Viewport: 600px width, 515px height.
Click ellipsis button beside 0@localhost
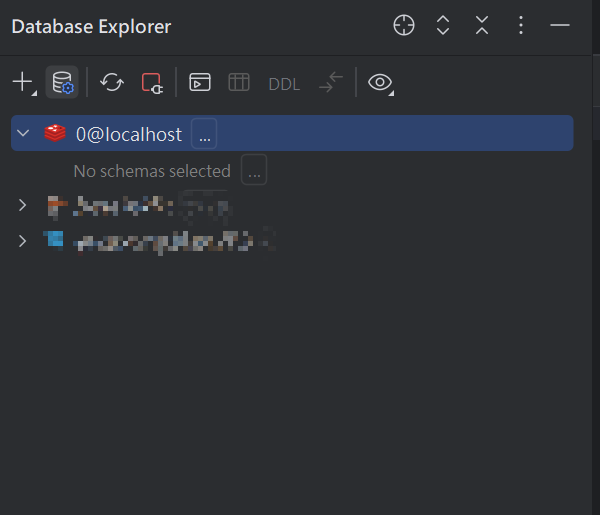point(204,134)
